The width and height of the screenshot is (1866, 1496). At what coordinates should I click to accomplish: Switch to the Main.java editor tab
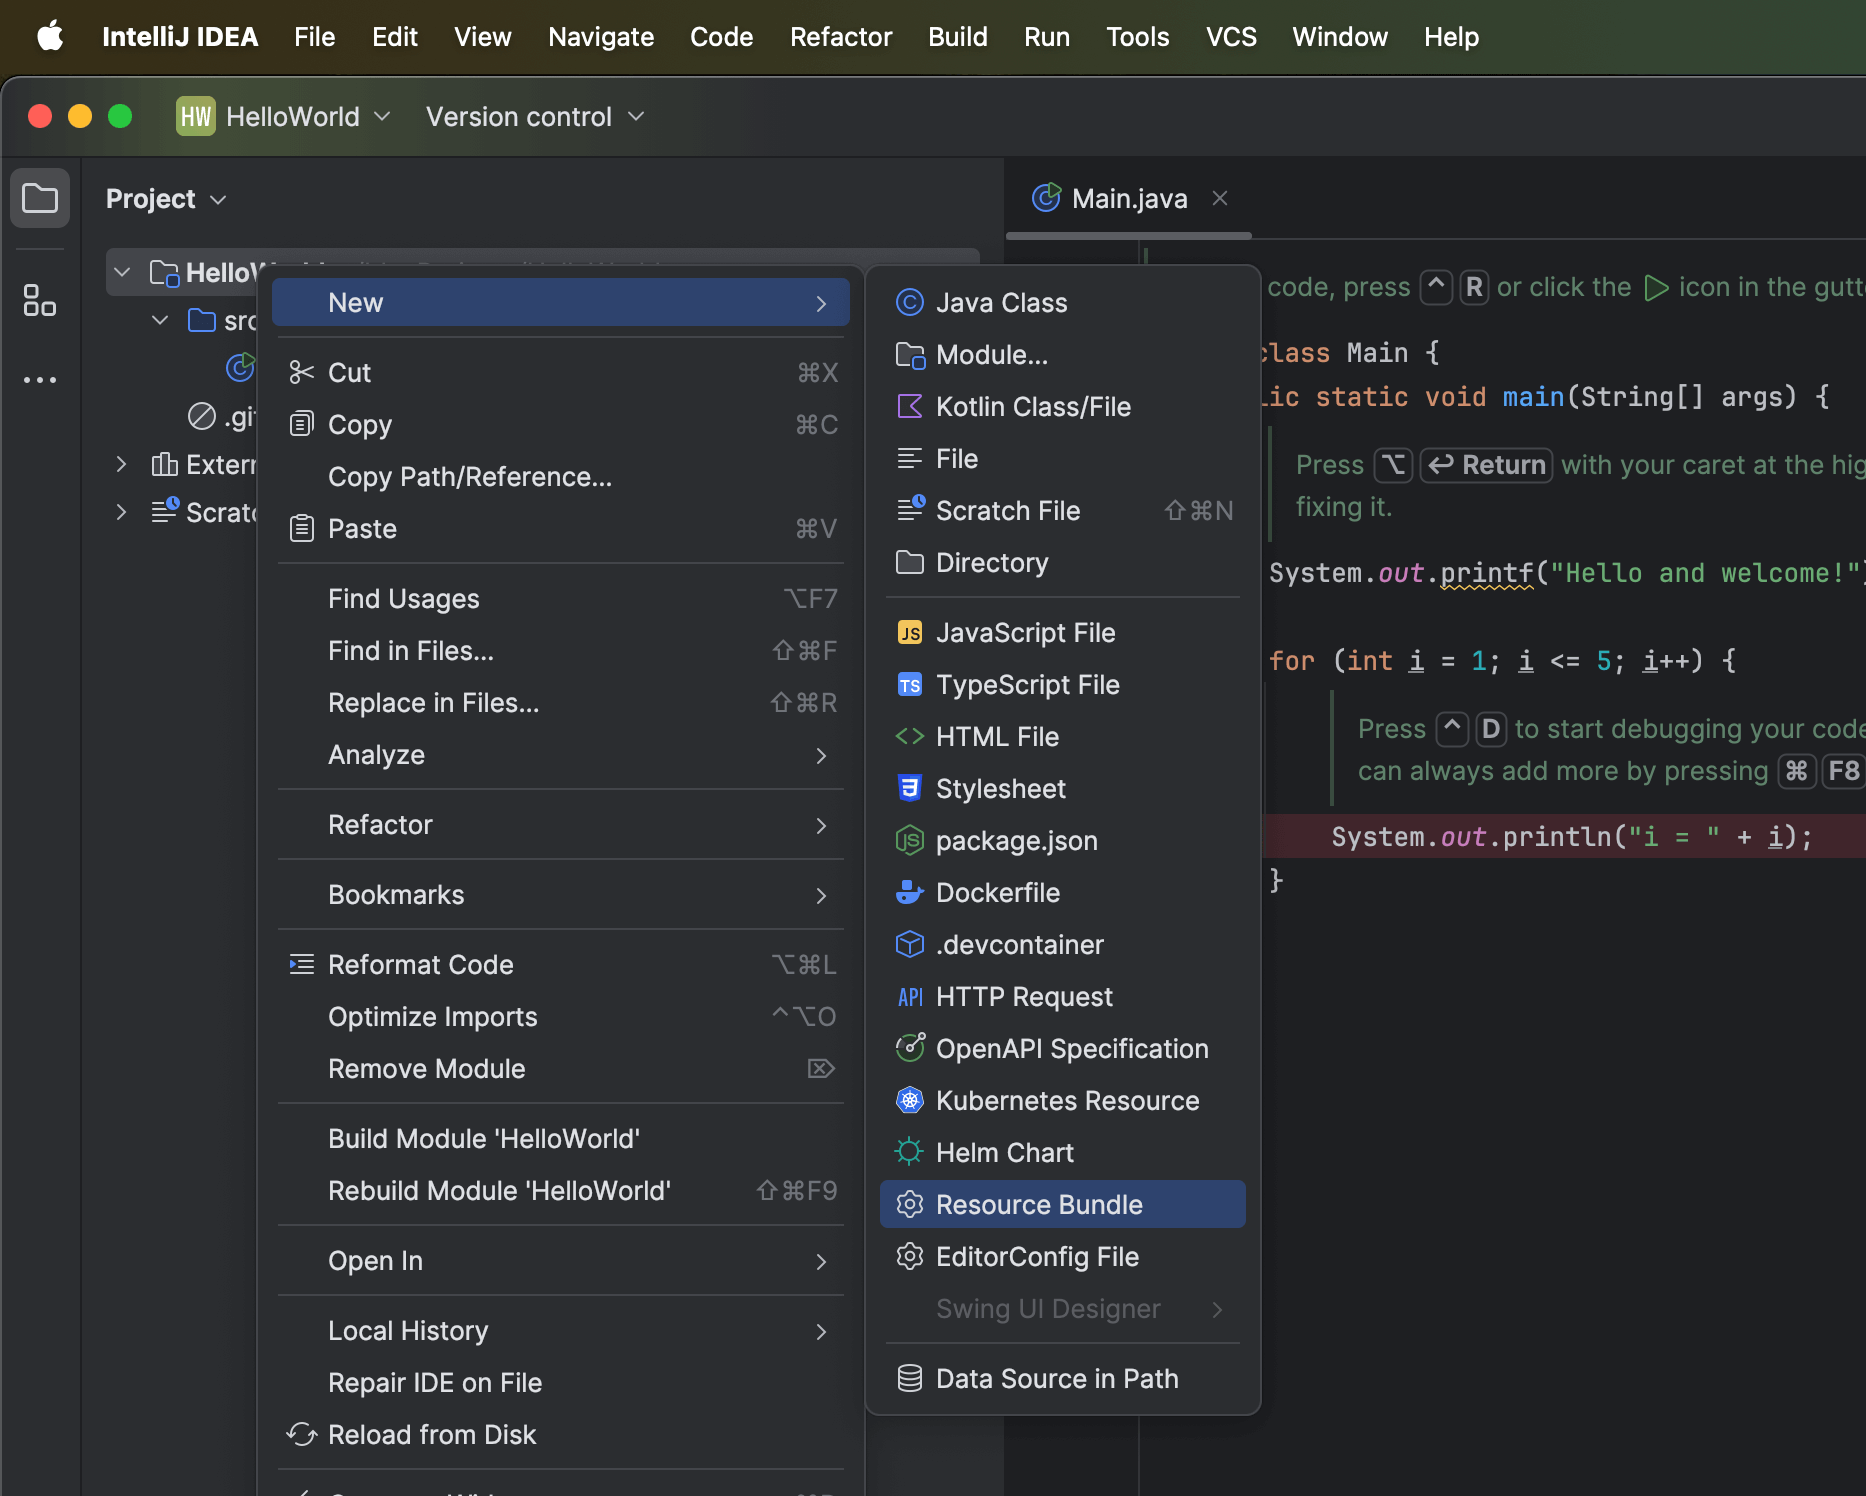pyautogui.click(x=1128, y=199)
